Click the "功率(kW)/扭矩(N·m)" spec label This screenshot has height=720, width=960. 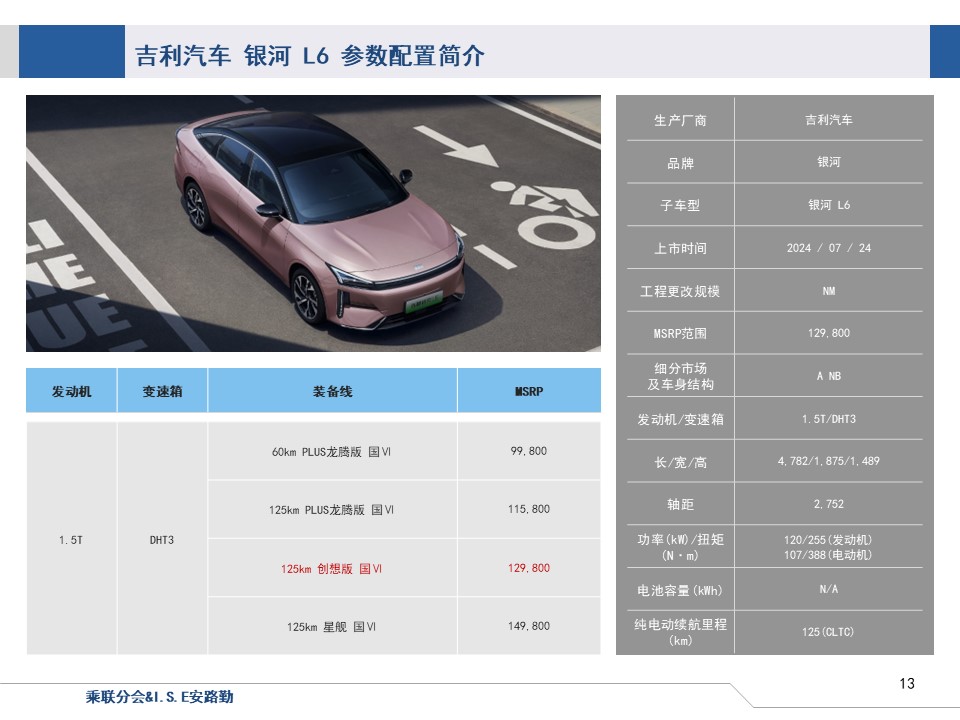point(680,547)
